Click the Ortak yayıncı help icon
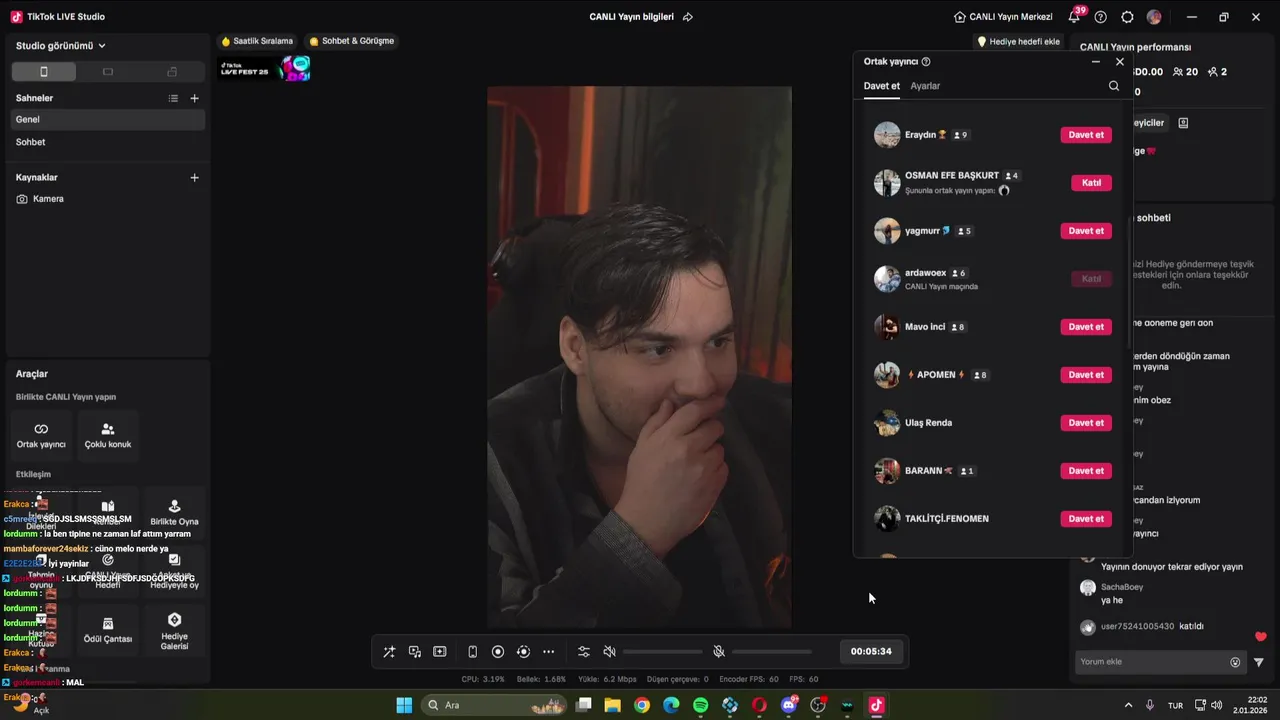This screenshot has height=720, width=1280. [x=926, y=61]
